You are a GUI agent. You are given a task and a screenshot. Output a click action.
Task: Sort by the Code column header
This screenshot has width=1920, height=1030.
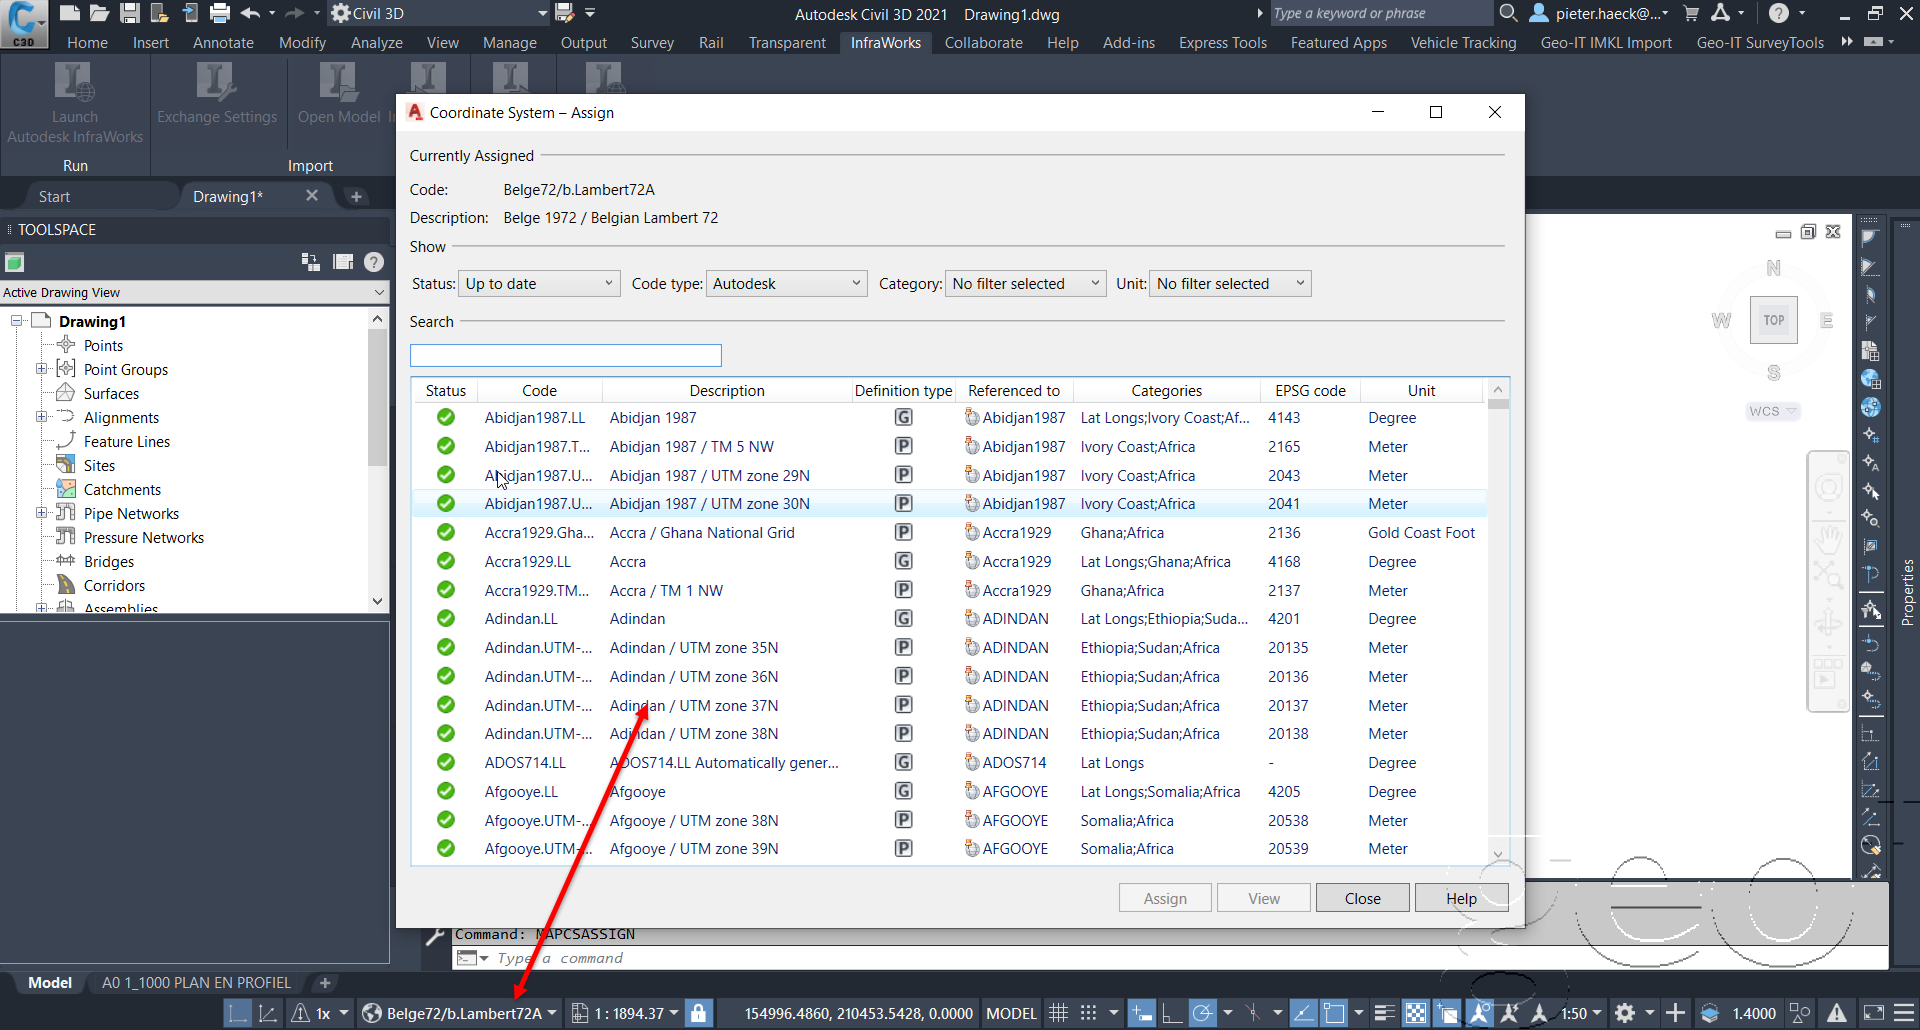coord(539,390)
